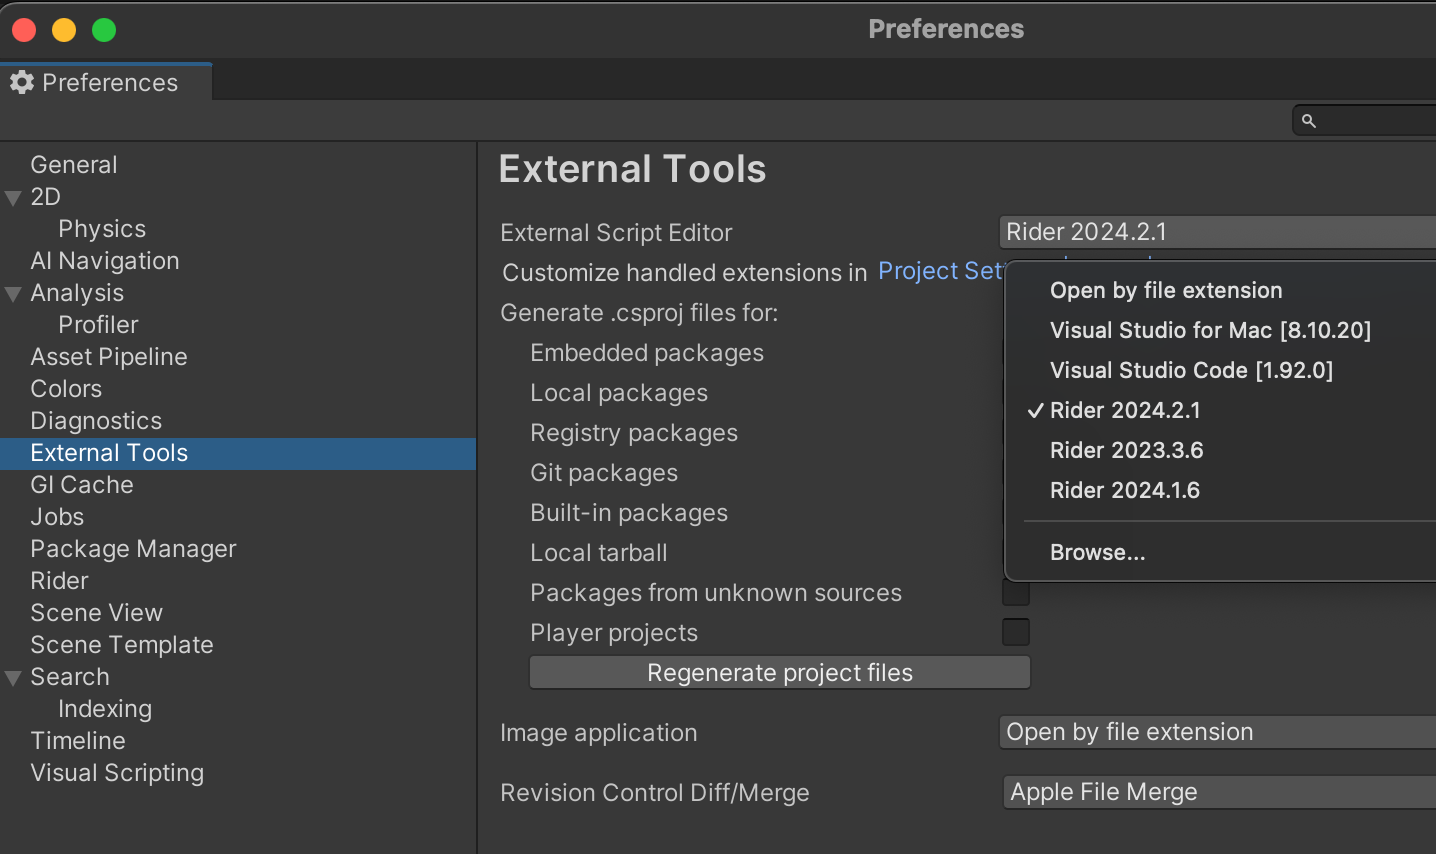The image size is (1436, 854).
Task: Open the Package Manager settings page
Action: pyautogui.click(x=133, y=548)
